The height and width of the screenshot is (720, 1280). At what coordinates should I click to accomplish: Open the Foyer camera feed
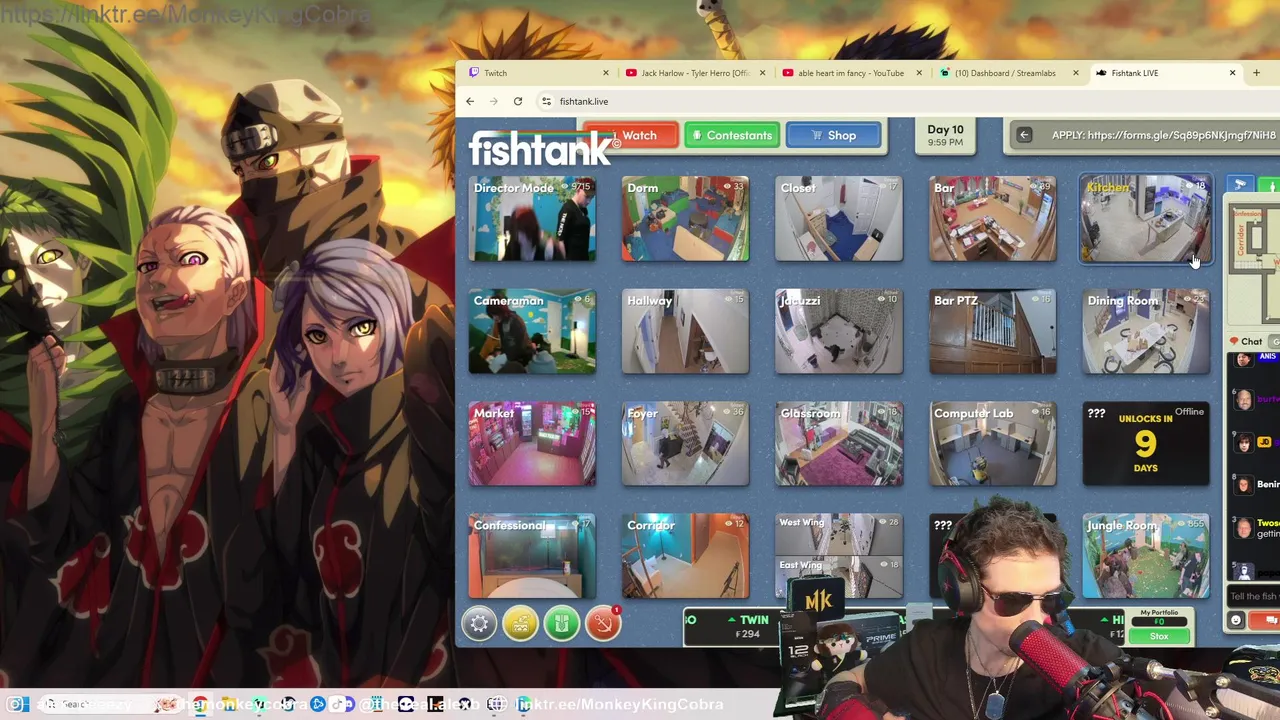click(x=685, y=444)
